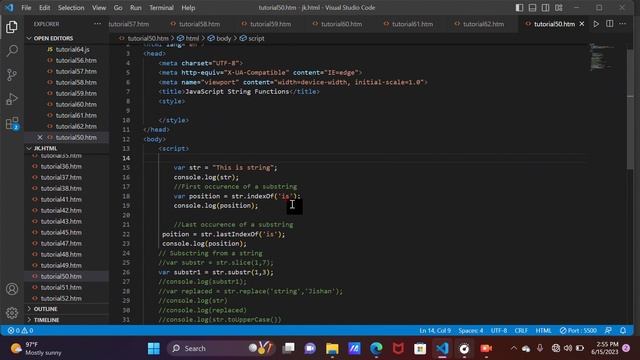Open the Terminal menu
640x360 pixels.
pos(161,8)
